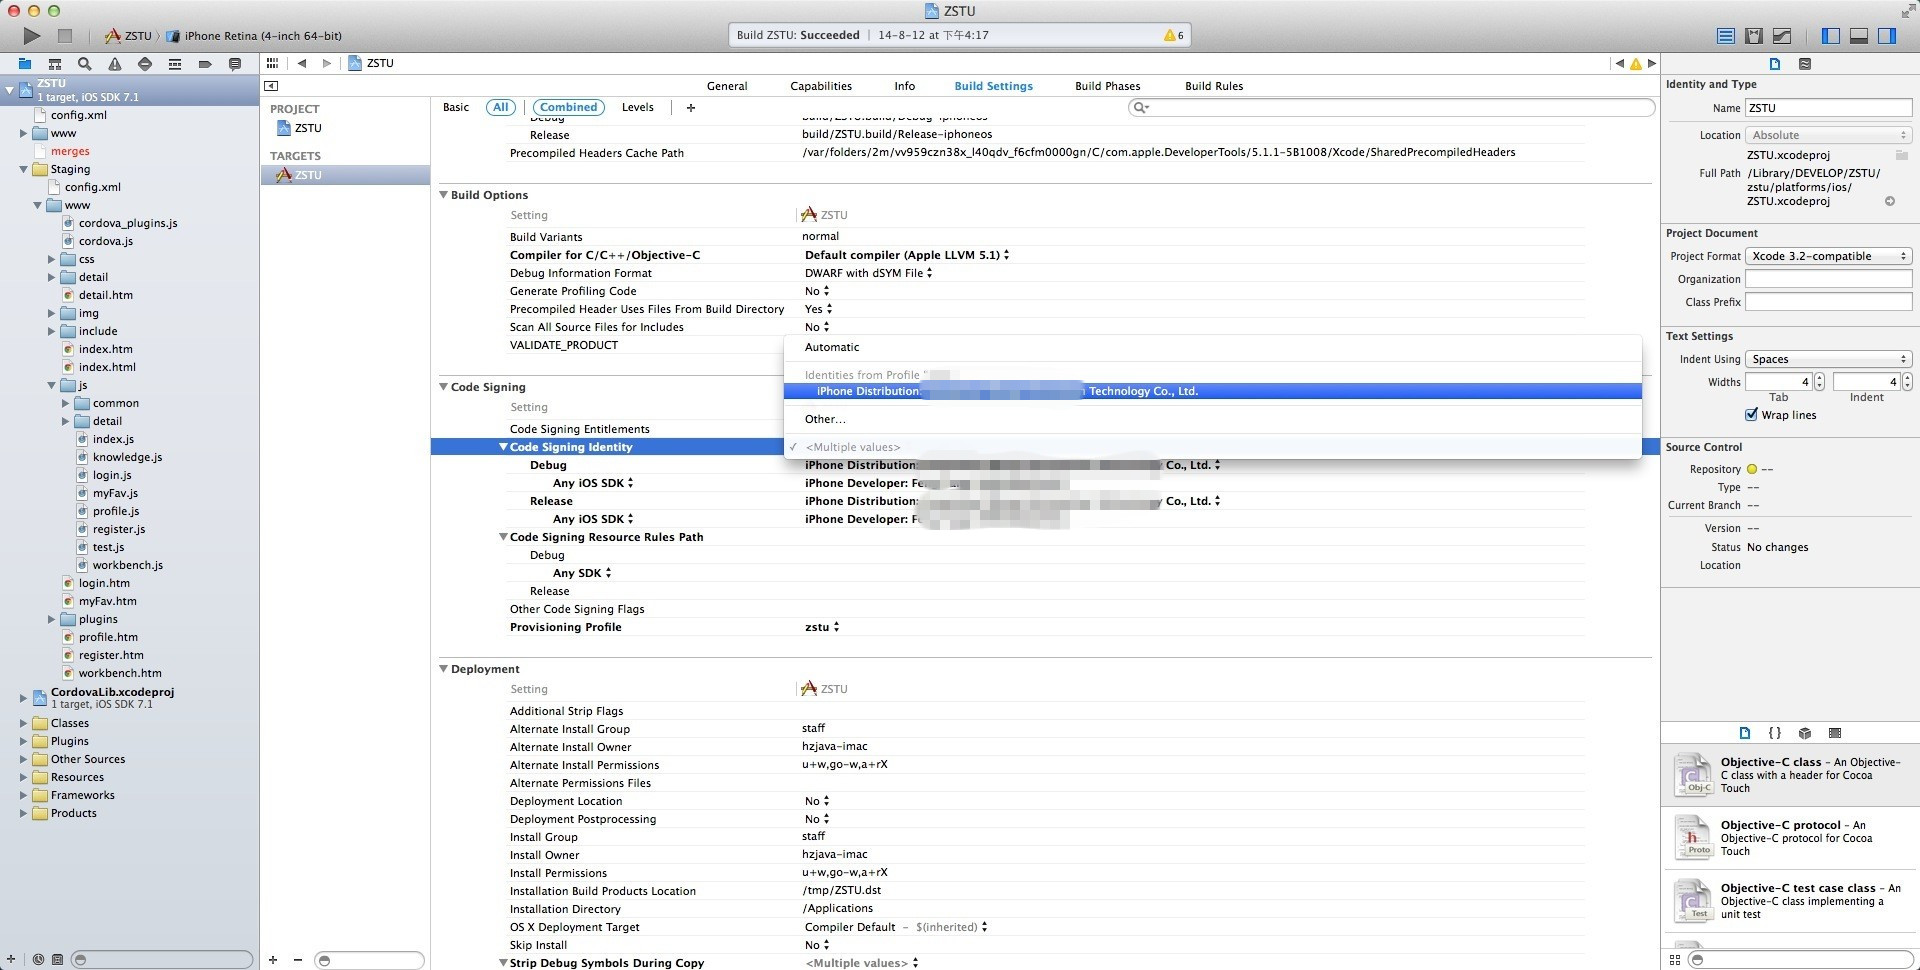This screenshot has width=1920, height=970.
Task: Collapse the Code Signing section
Action: (x=444, y=387)
